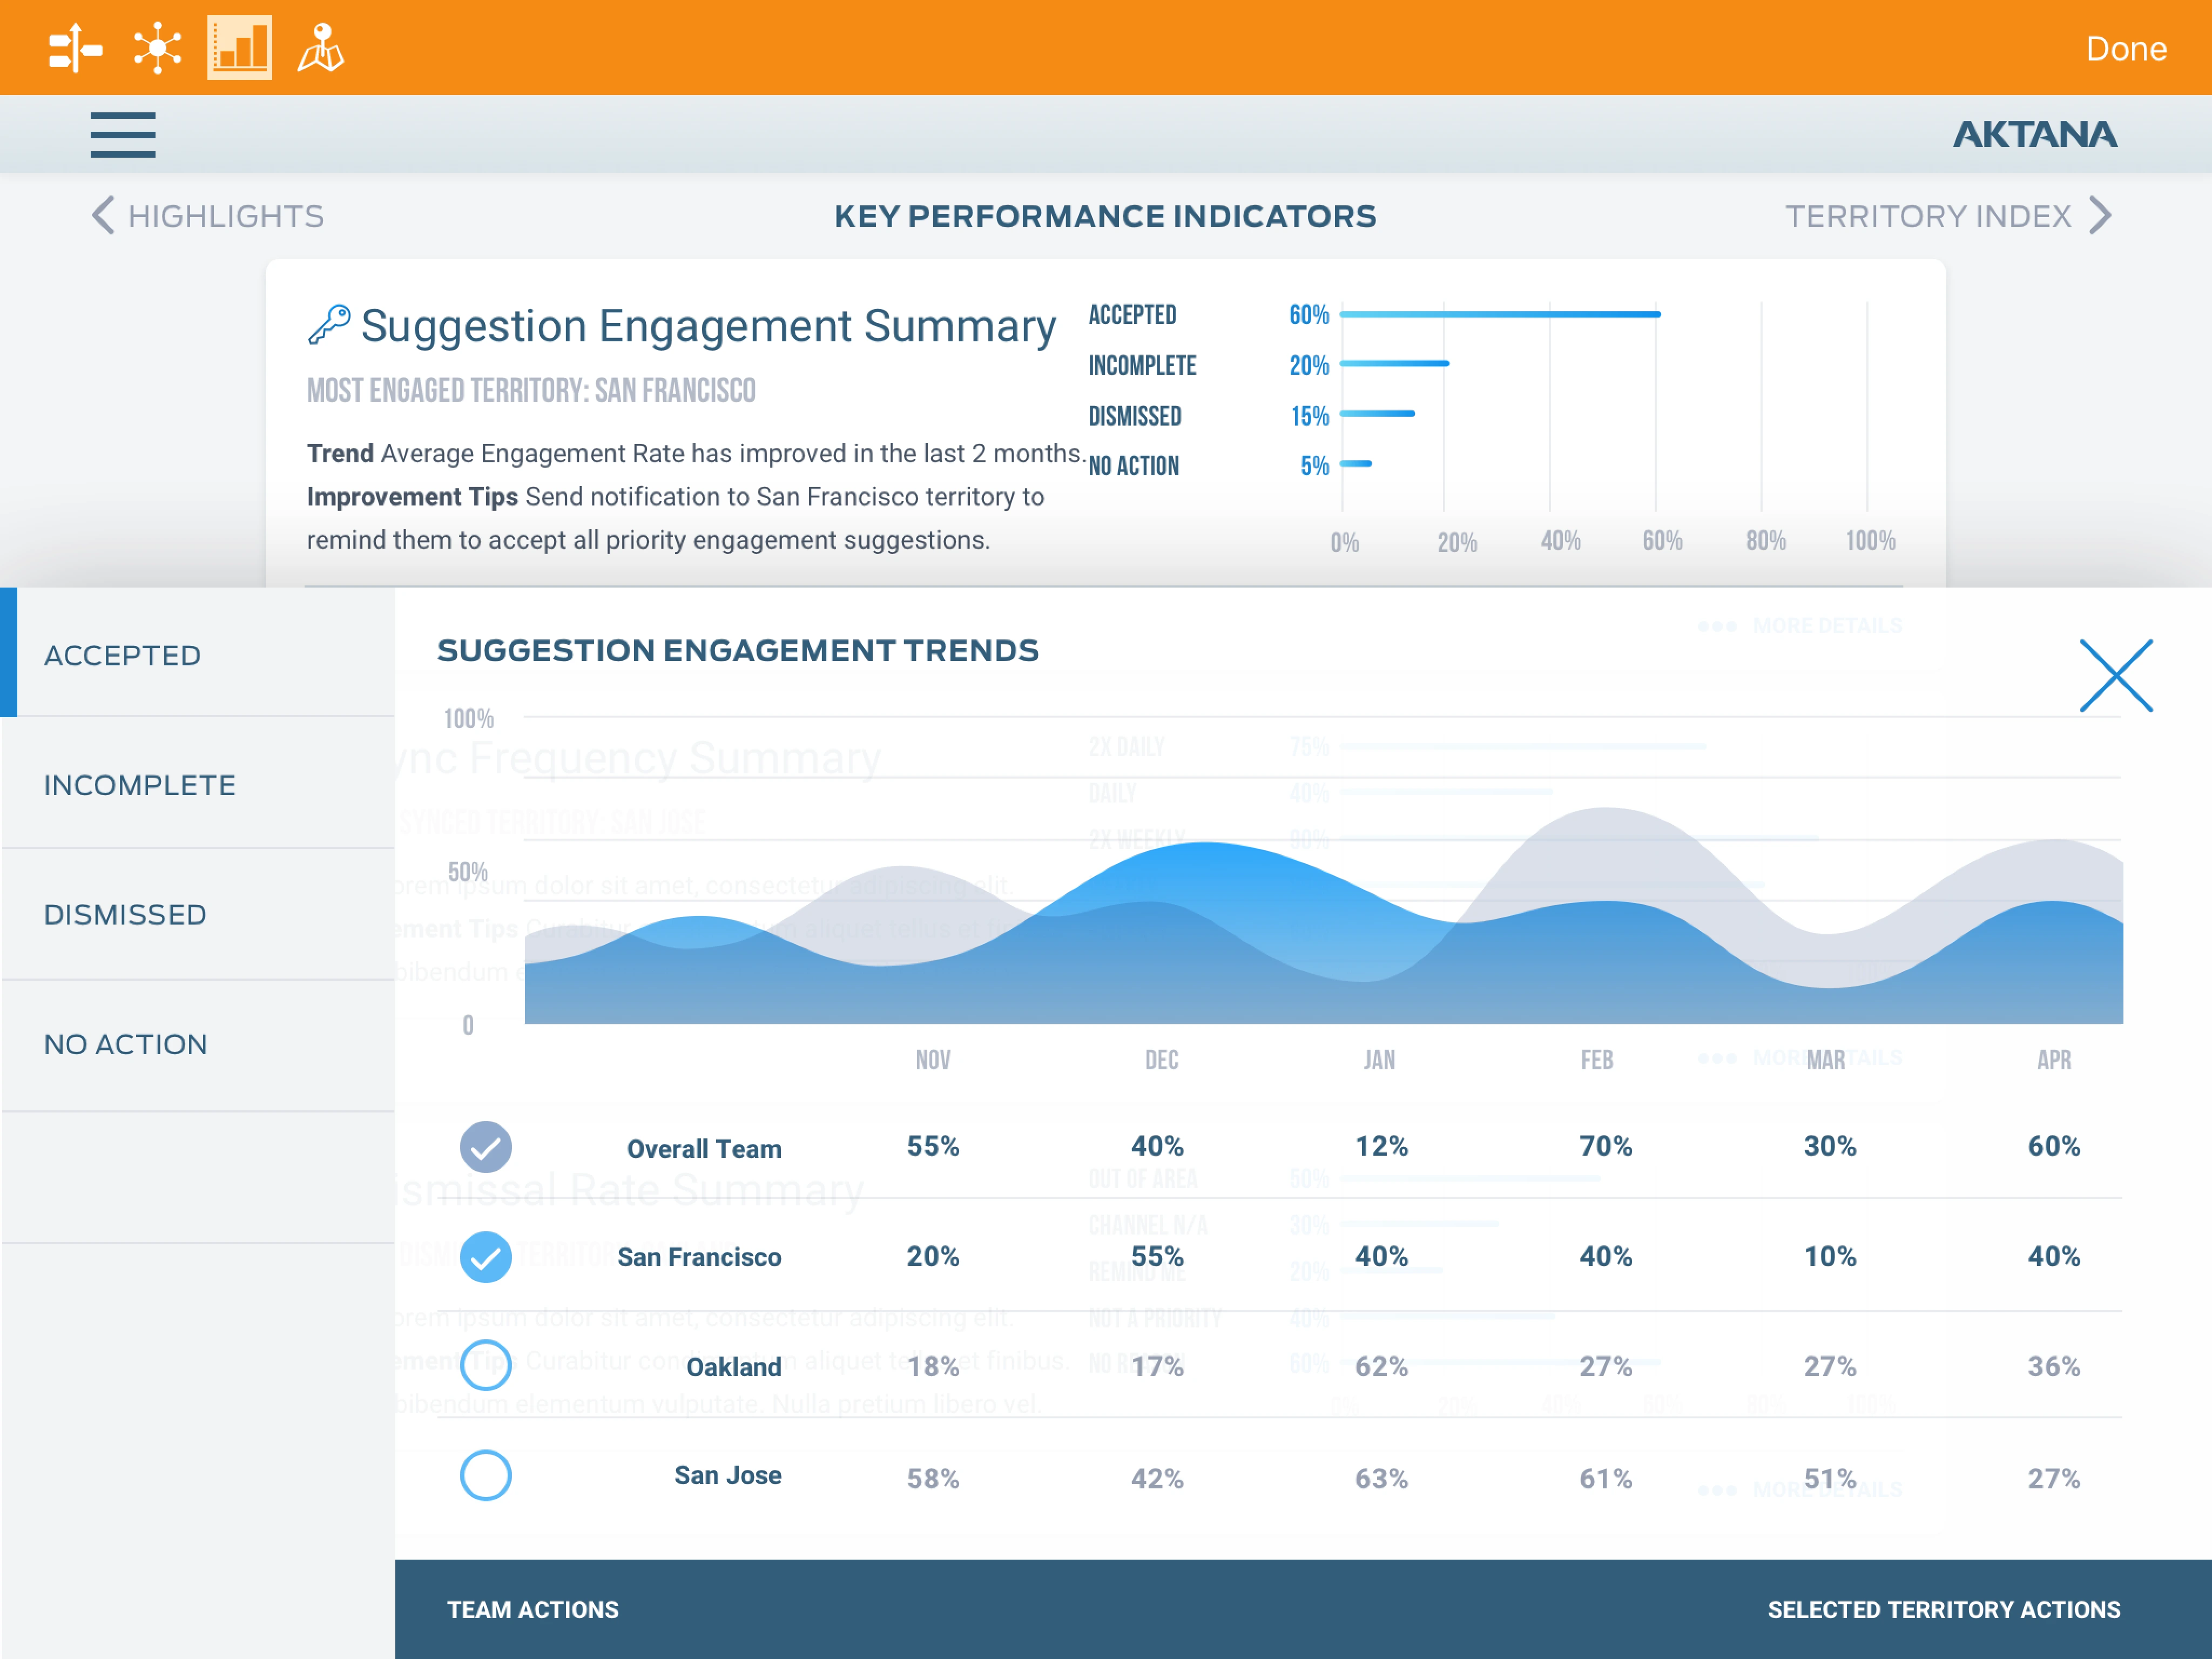Uncheck the Overall Team checkbox
2212x1659 pixels.
pos(485,1147)
